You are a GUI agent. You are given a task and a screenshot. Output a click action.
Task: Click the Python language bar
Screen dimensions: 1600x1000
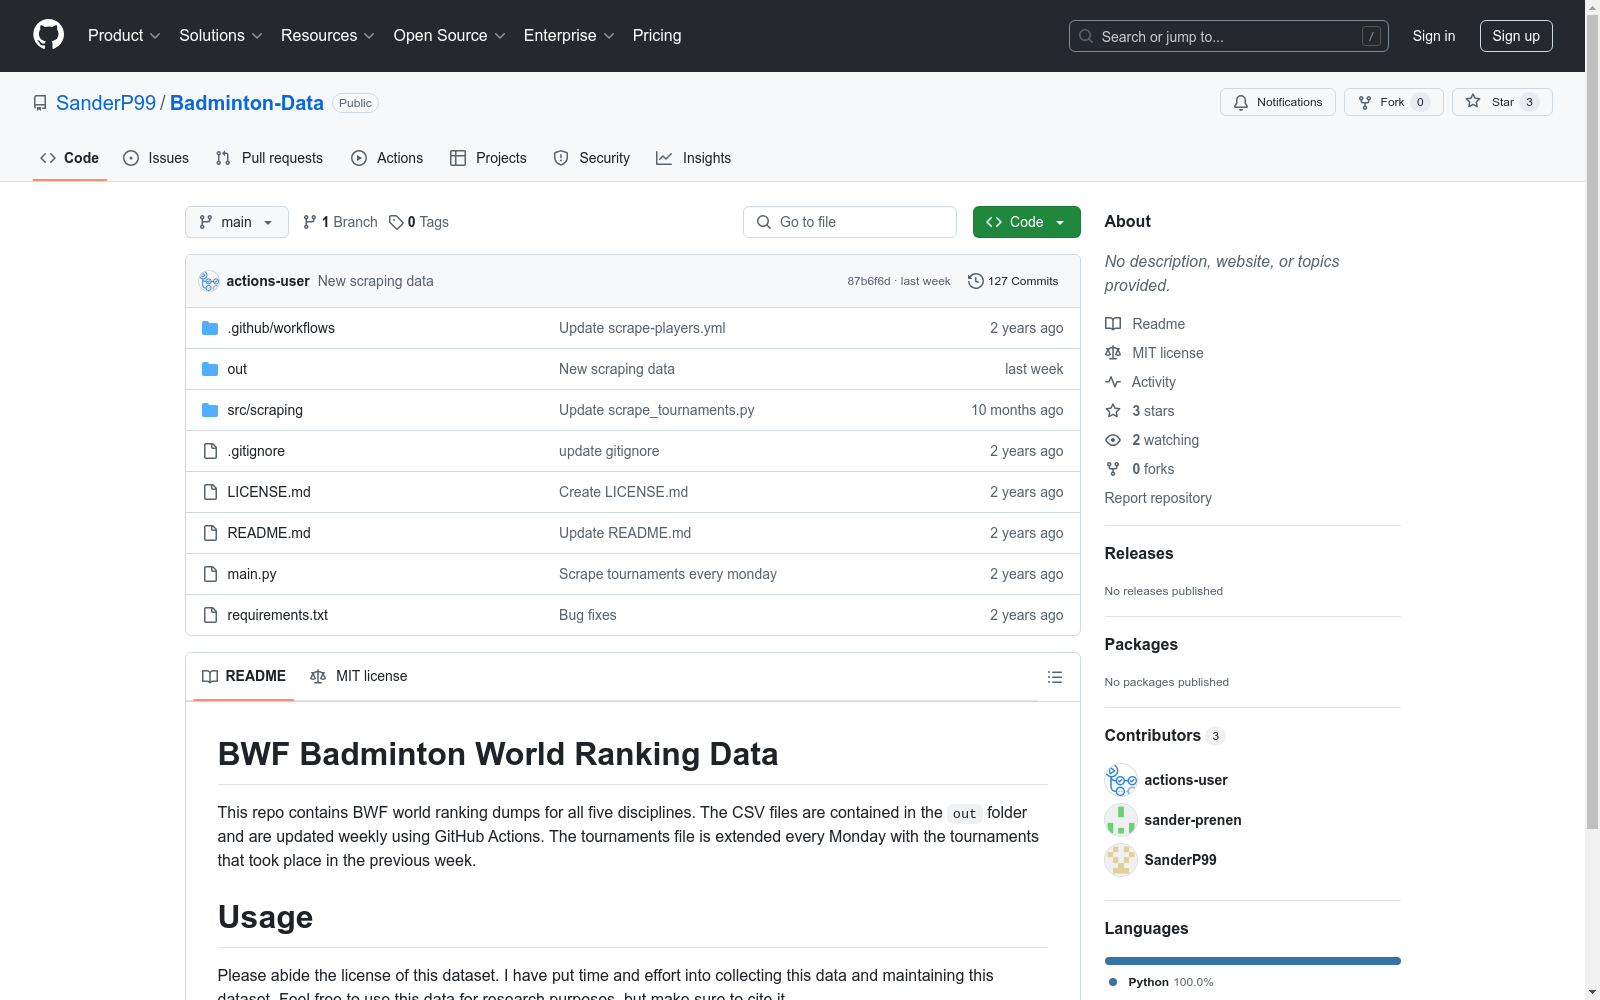[1253, 961]
